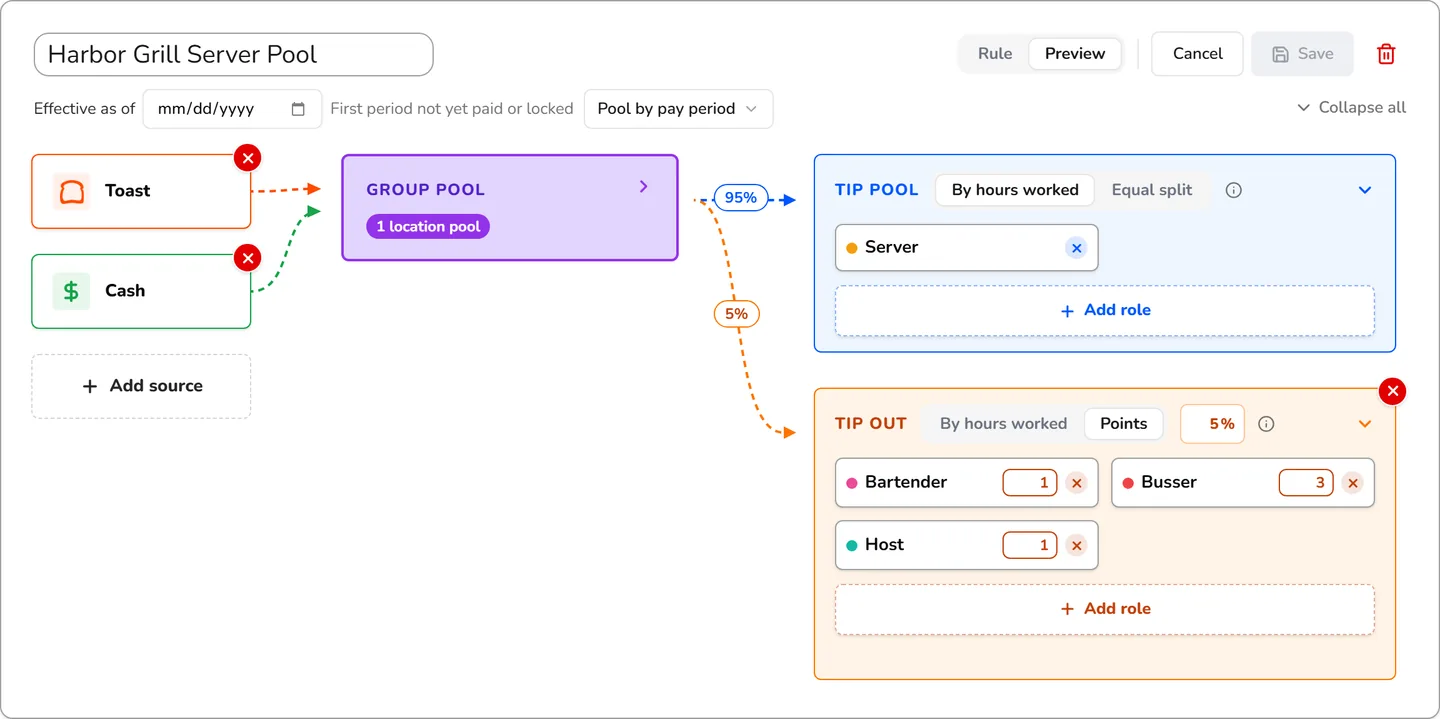Screen dimensions: 1440x719
Task: Remove the Tip Out block with red X
Action: point(1392,391)
